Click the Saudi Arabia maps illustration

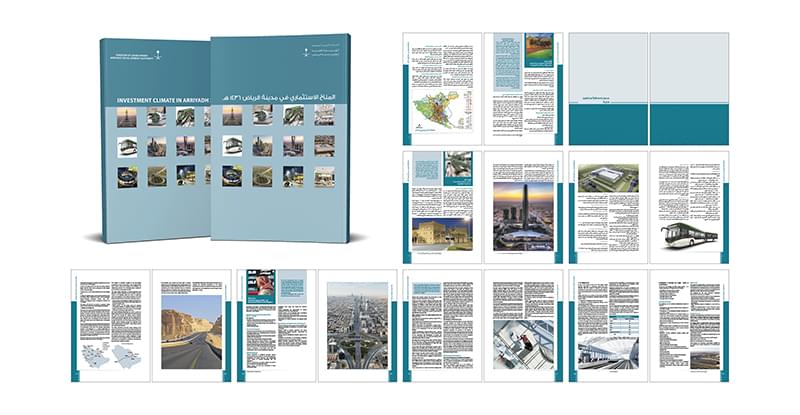point(112,356)
